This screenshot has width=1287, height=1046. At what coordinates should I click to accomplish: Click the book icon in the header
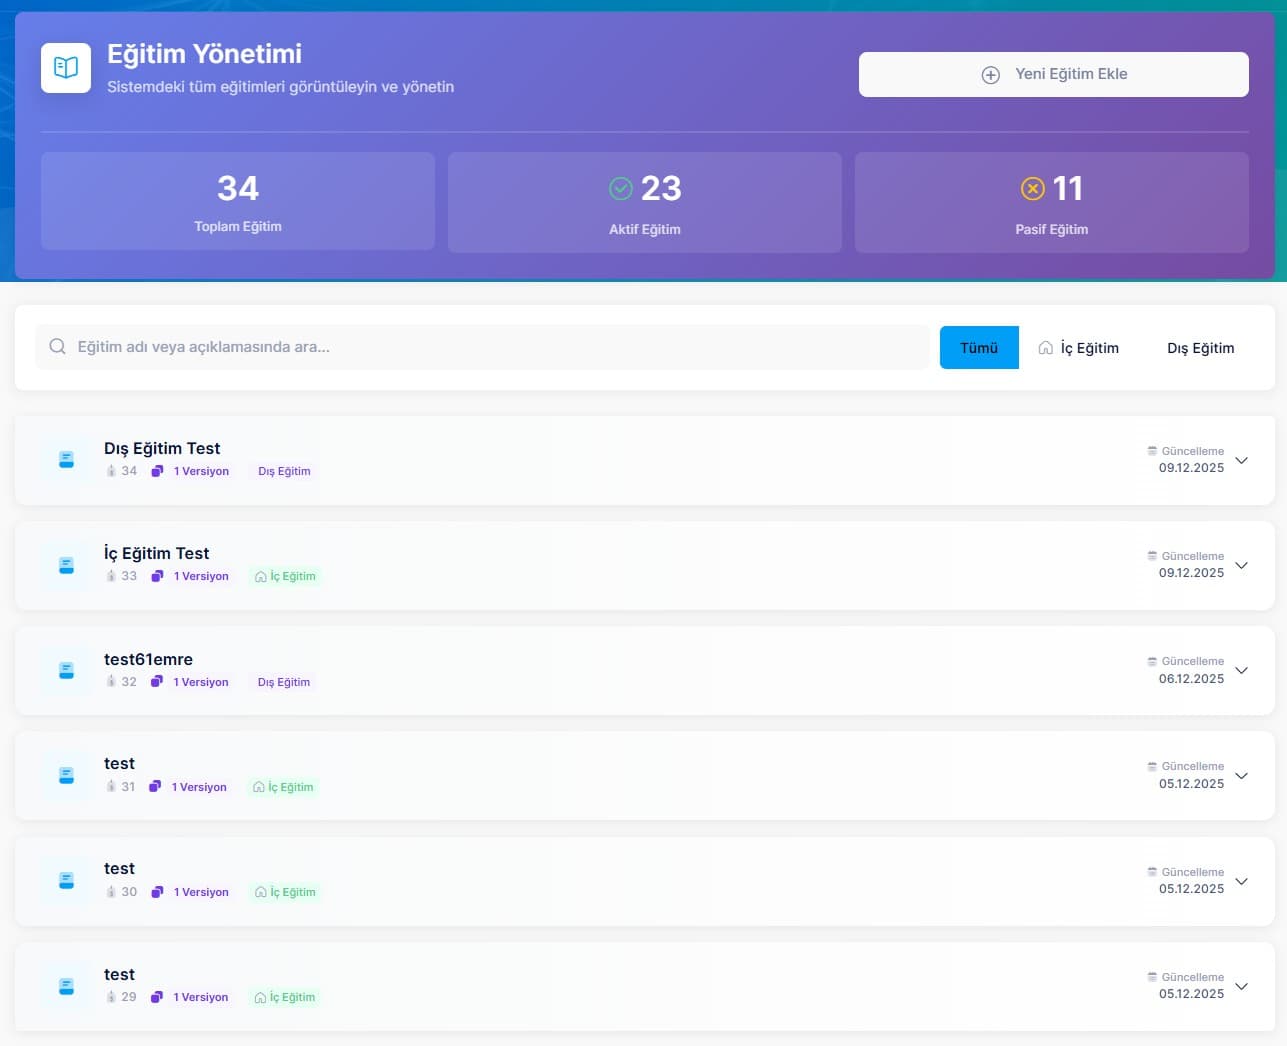[x=65, y=67]
